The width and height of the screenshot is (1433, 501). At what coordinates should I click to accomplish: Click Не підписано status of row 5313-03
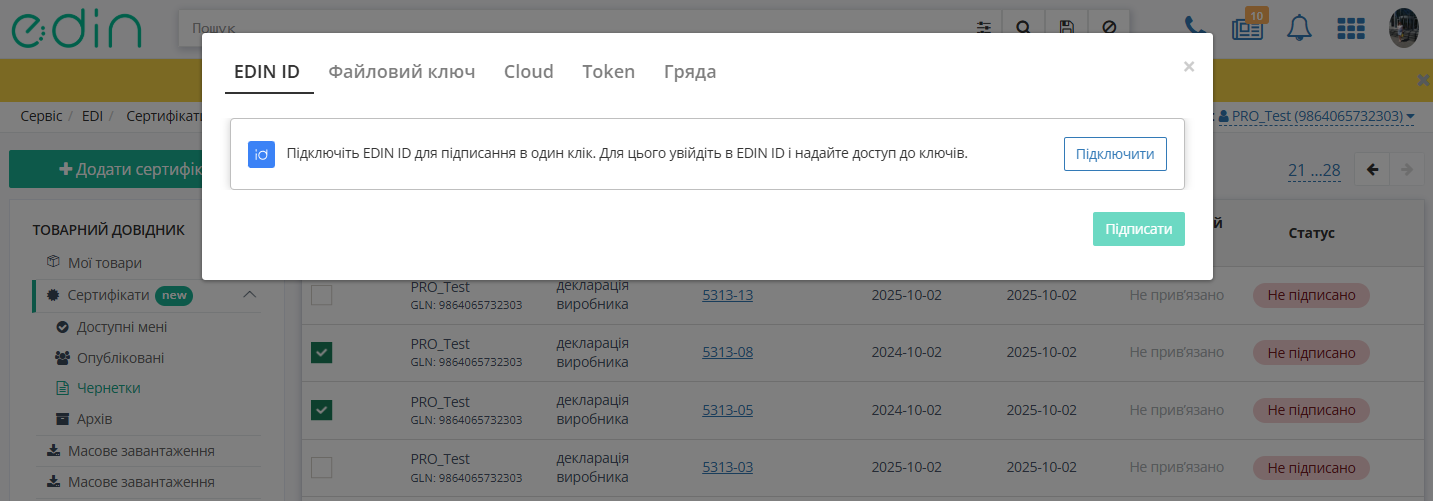point(1311,467)
